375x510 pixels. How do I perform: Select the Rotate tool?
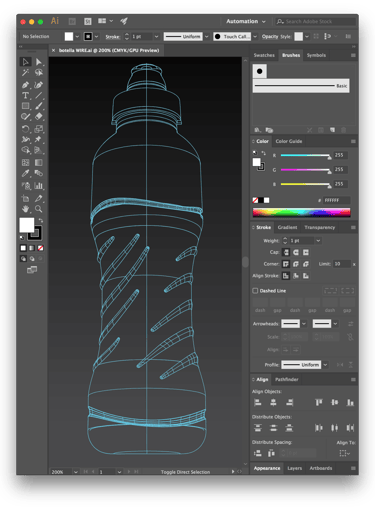click(25, 129)
